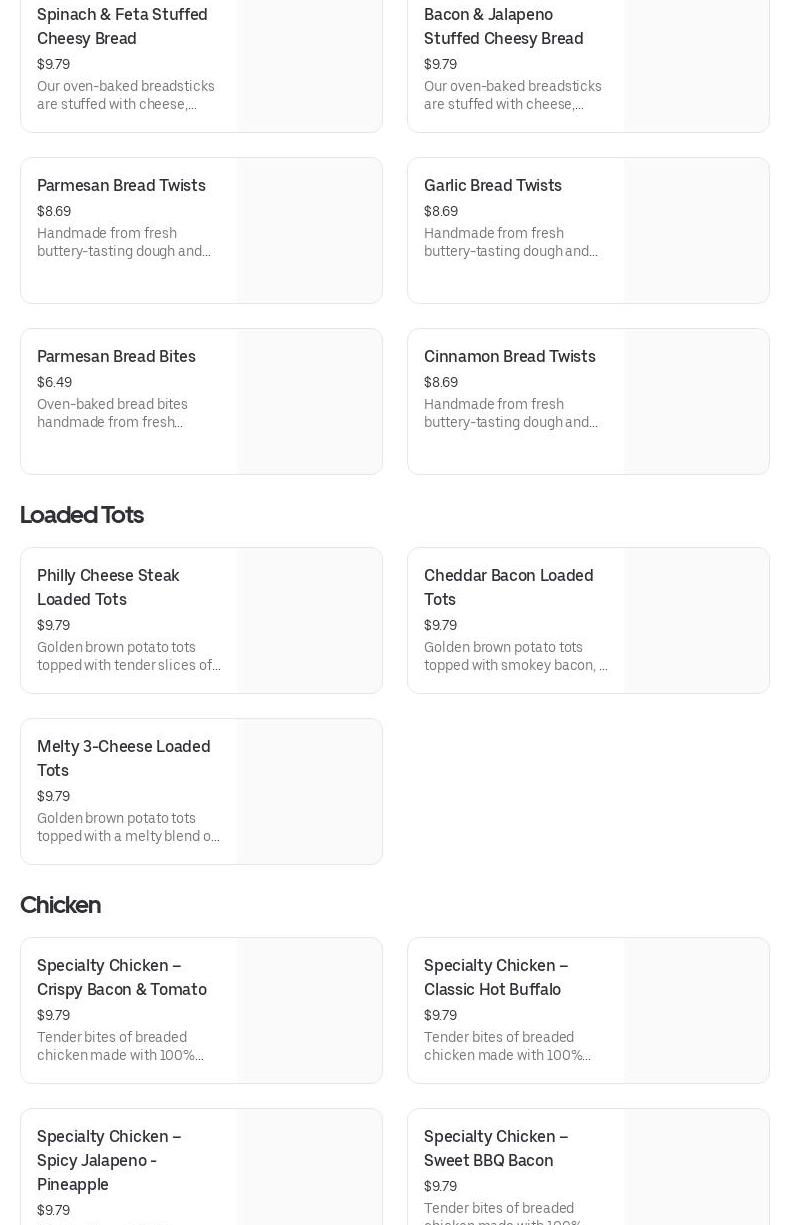This screenshot has height=1225, width=804.
Task: Open Specialty Chicken – Sweet BBQ Bacon
Action: 495,1148
